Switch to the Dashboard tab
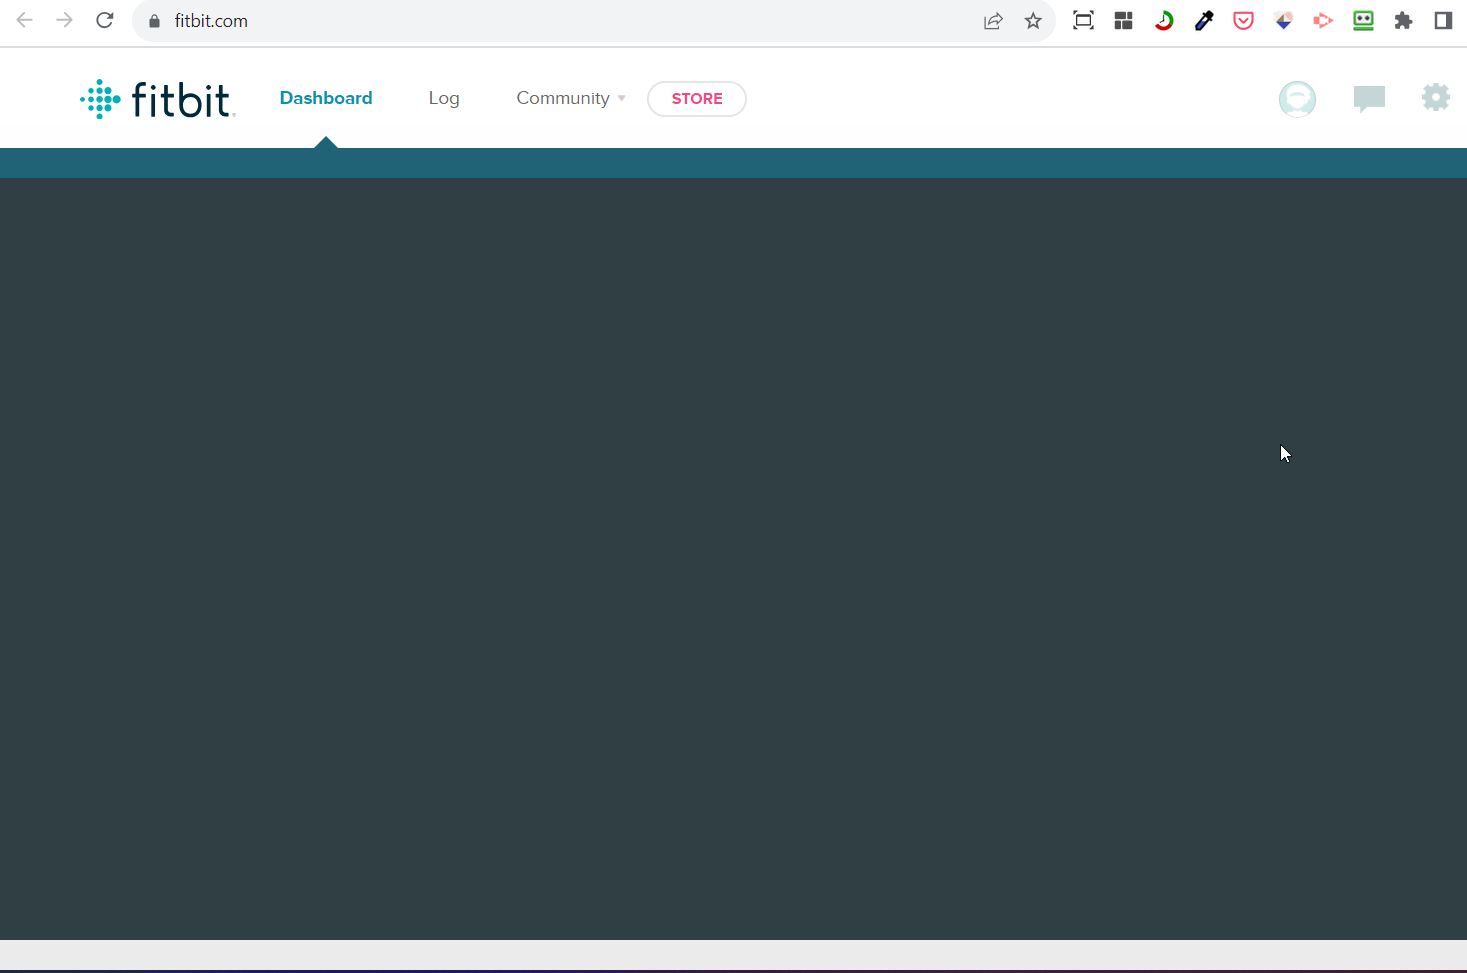The image size is (1467, 973). point(326,98)
